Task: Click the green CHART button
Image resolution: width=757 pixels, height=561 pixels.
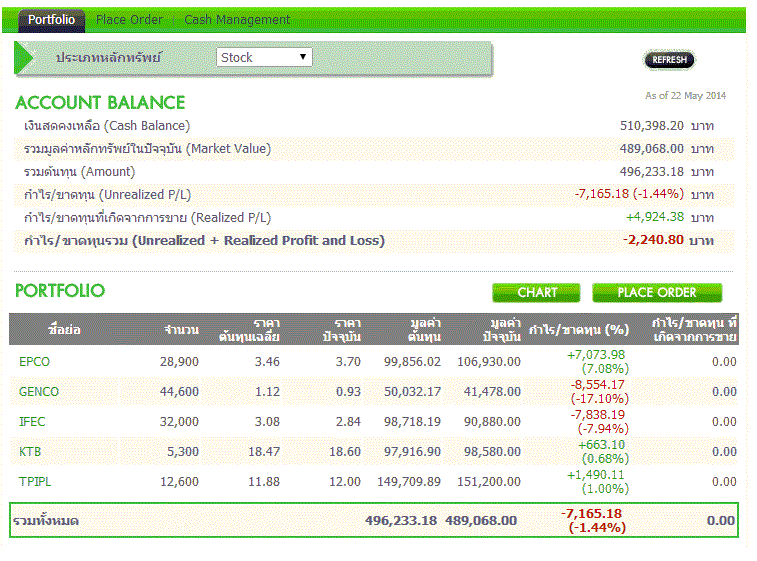Action: tap(537, 293)
